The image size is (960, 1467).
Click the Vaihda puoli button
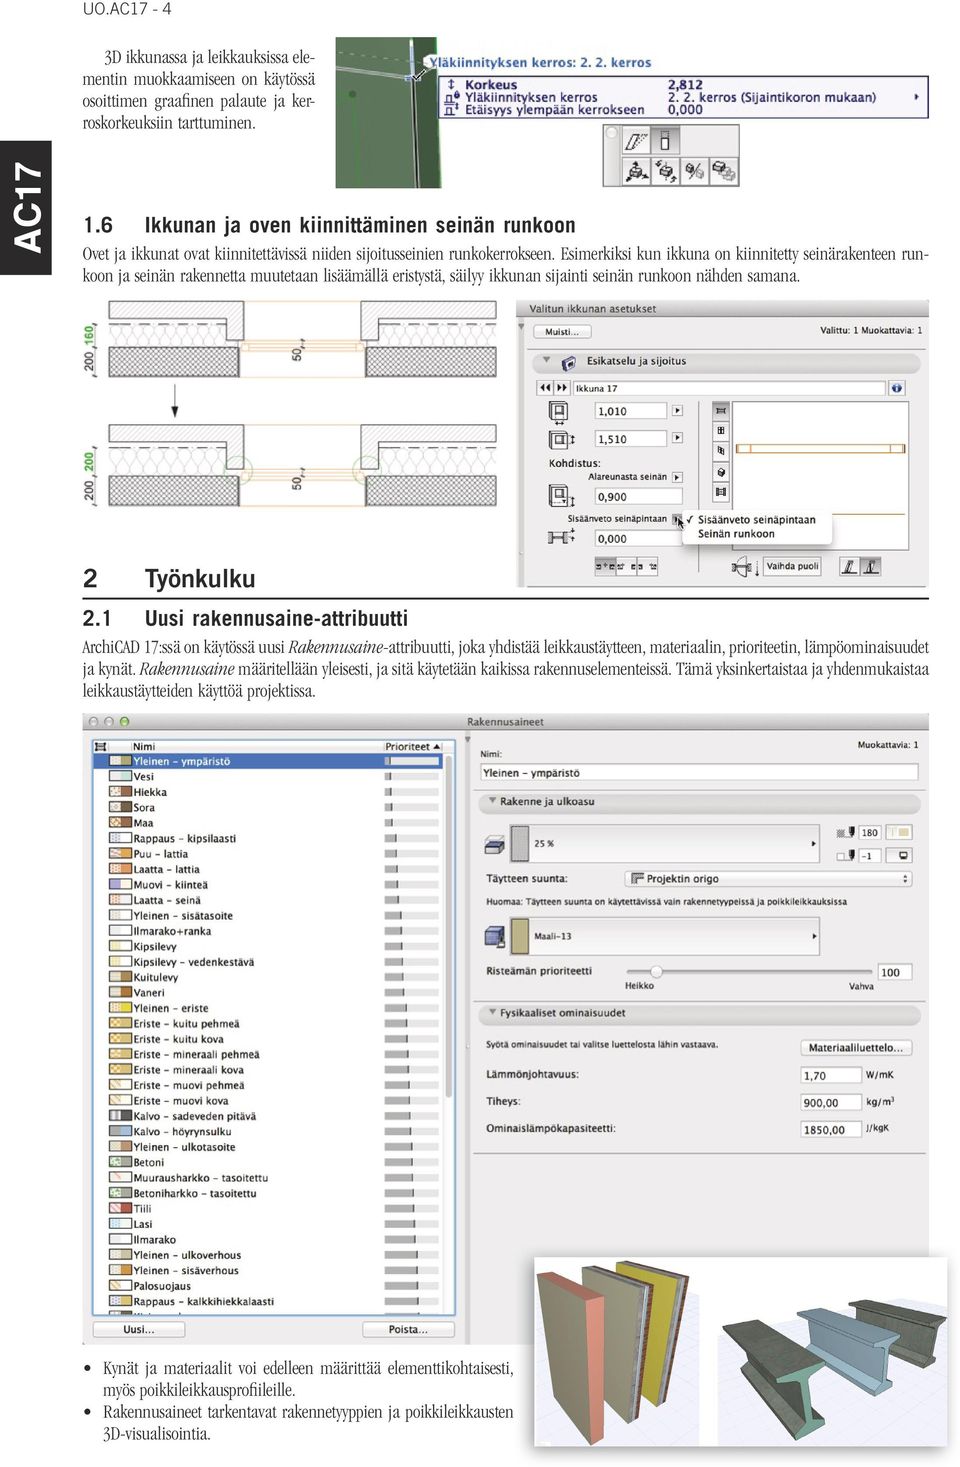pyautogui.click(x=792, y=567)
